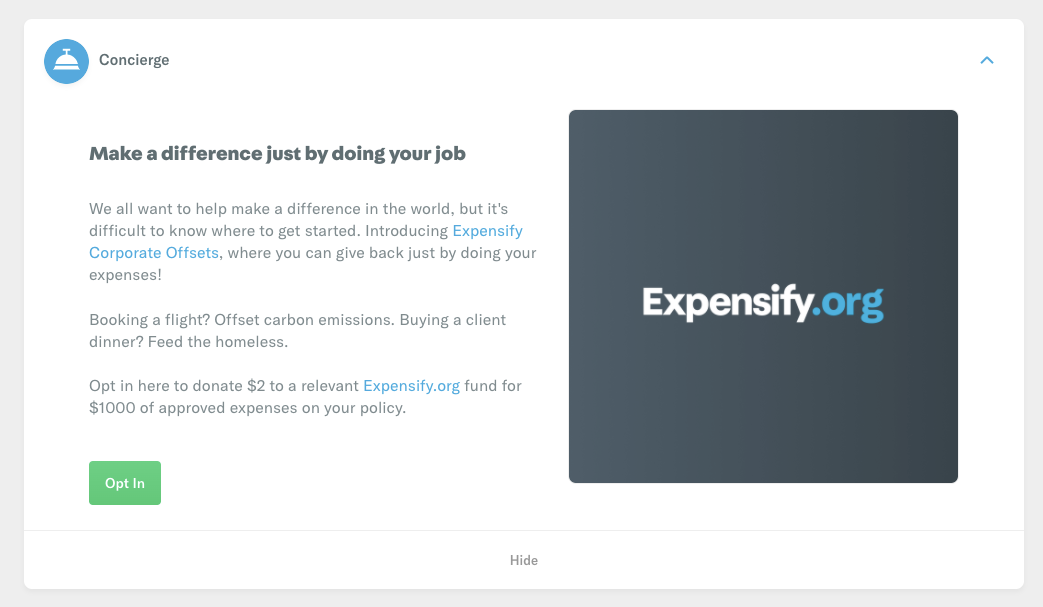Click the 'Make a difference' heading
Screen dimensions: 1043x607
point(277,154)
